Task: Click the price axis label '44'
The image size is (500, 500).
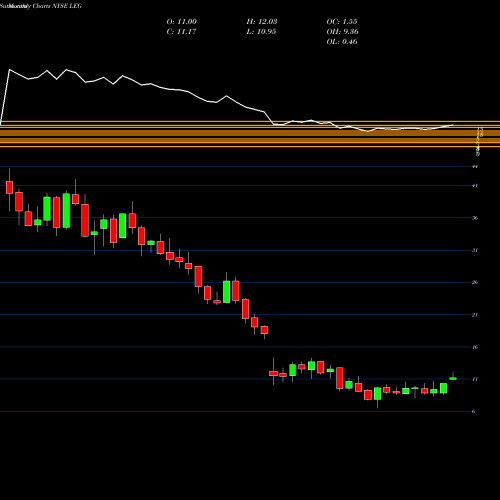Action: 475,166
